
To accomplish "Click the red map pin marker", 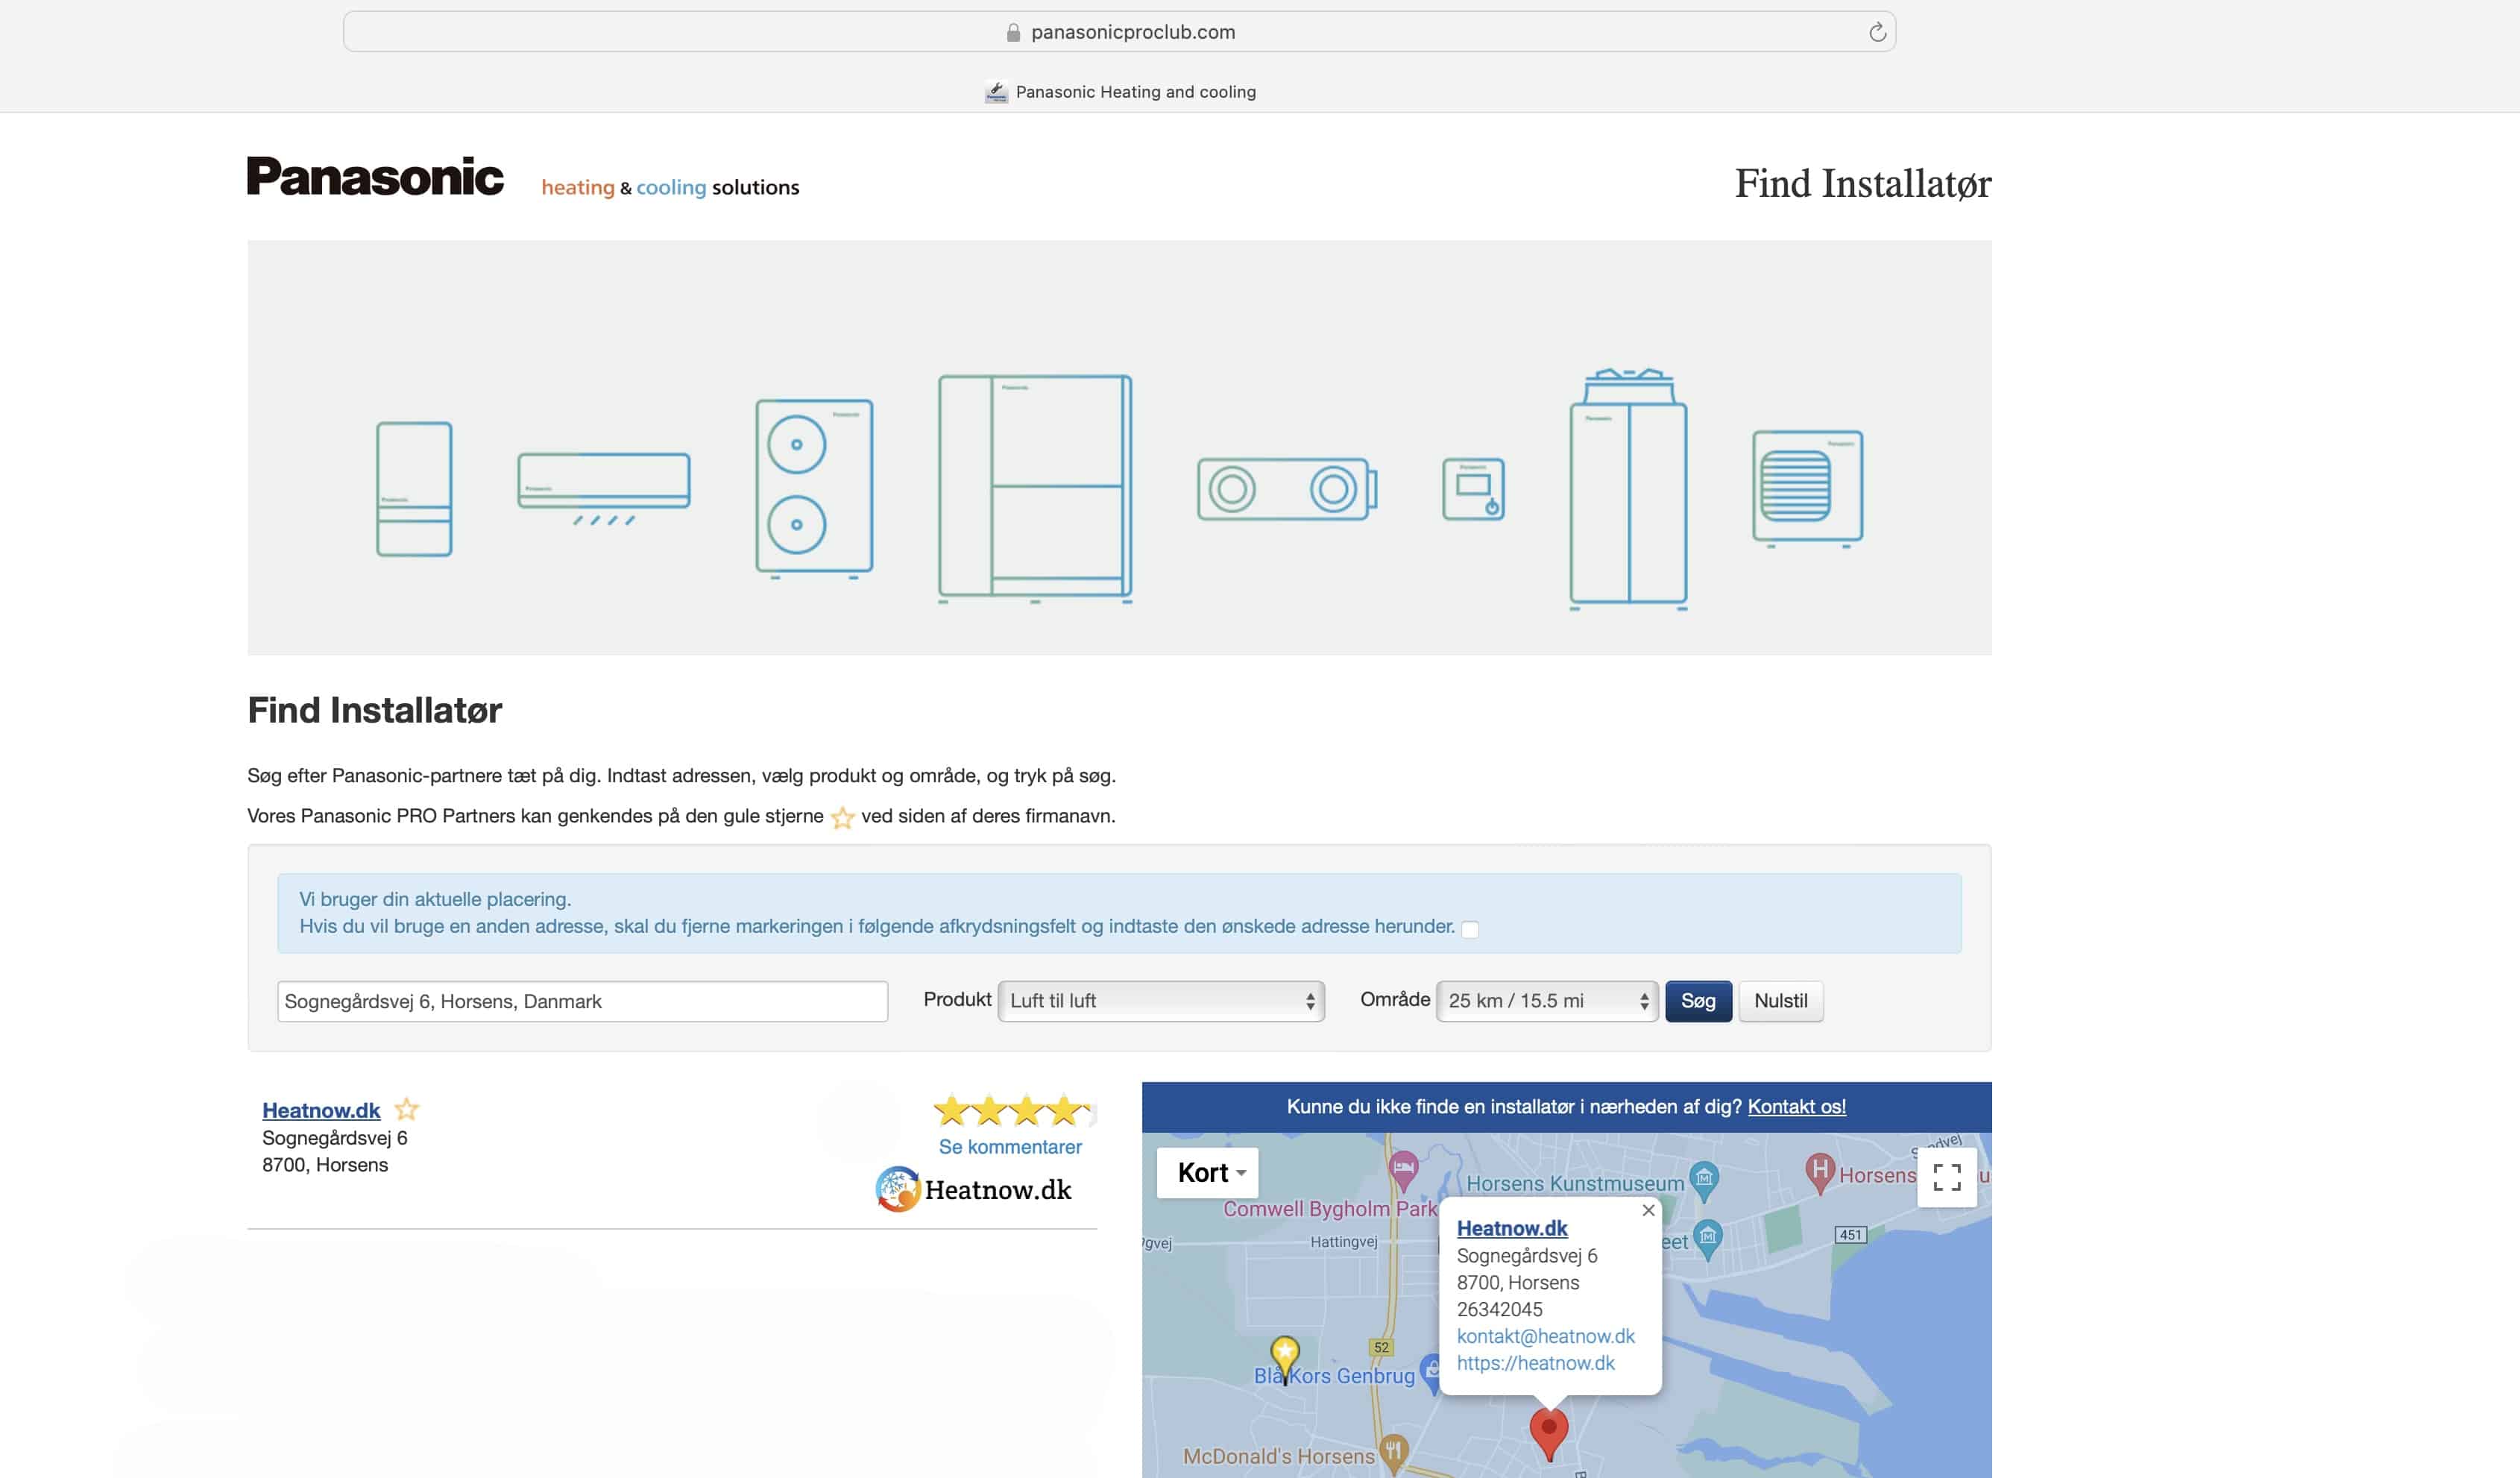I will pyautogui.click(x=1548, y=1430).
